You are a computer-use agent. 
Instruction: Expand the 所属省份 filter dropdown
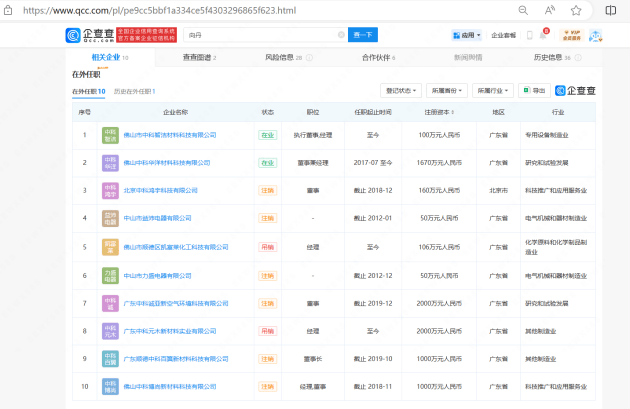tap(447, 91)
